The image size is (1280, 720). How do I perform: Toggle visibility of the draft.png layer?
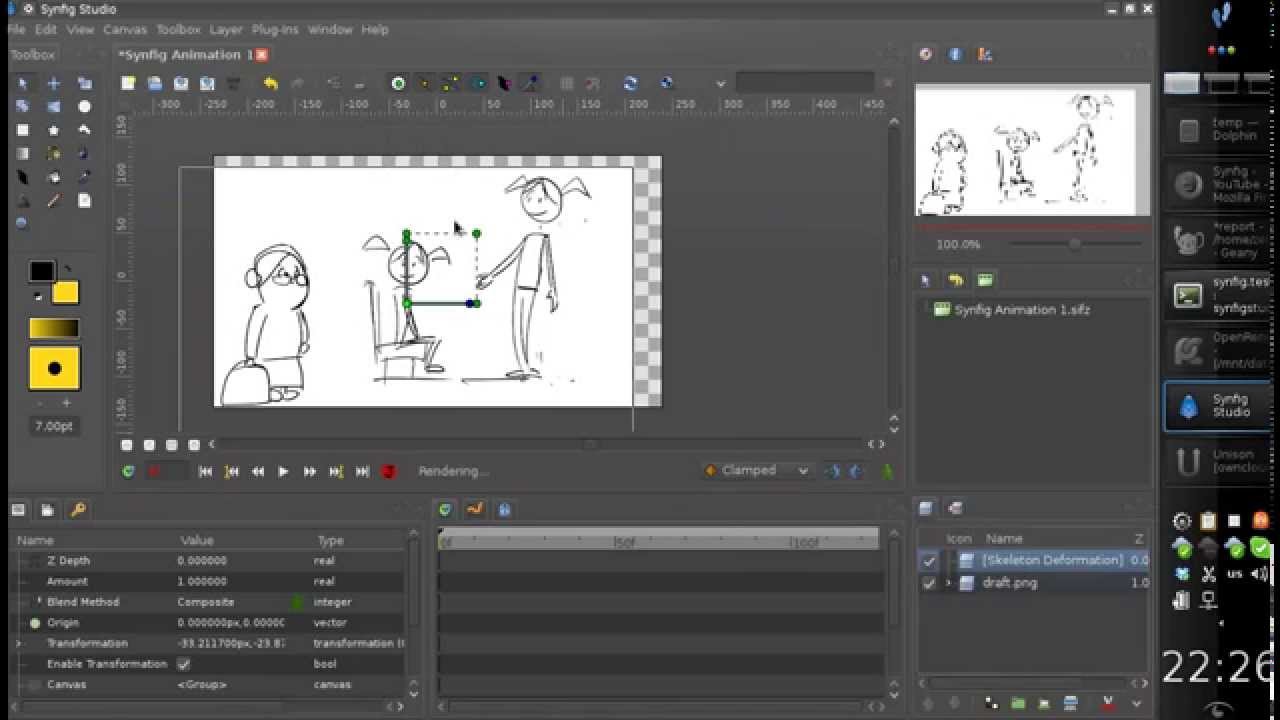tap(929, 583)
